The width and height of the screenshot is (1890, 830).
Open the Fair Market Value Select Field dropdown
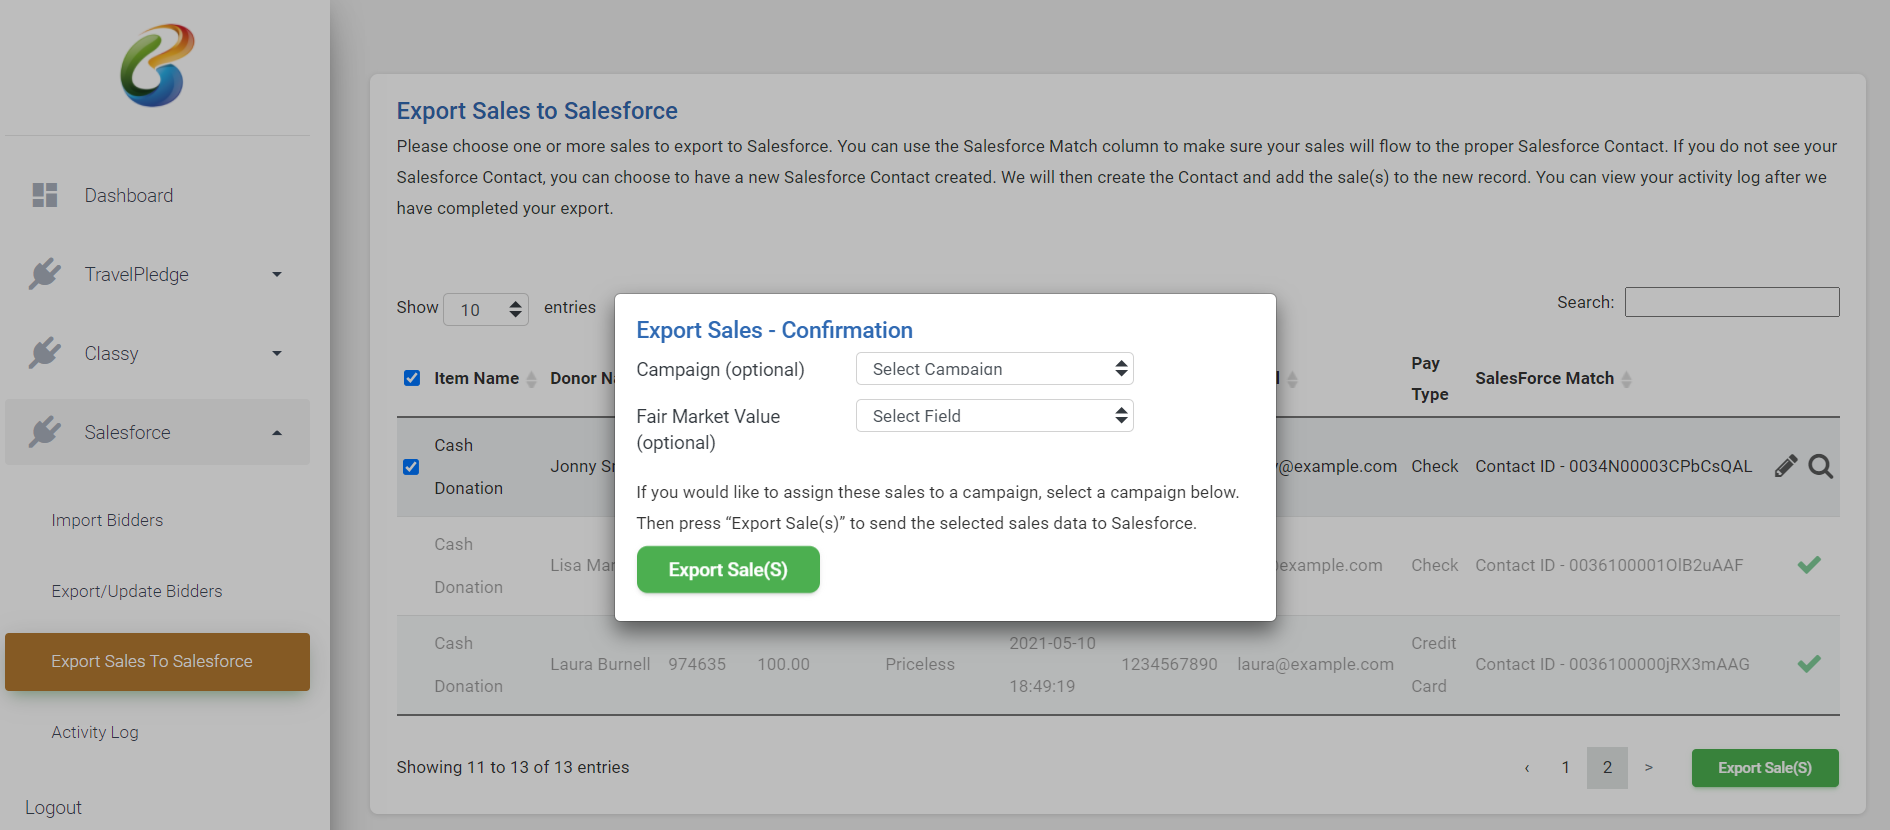[995, 416]
